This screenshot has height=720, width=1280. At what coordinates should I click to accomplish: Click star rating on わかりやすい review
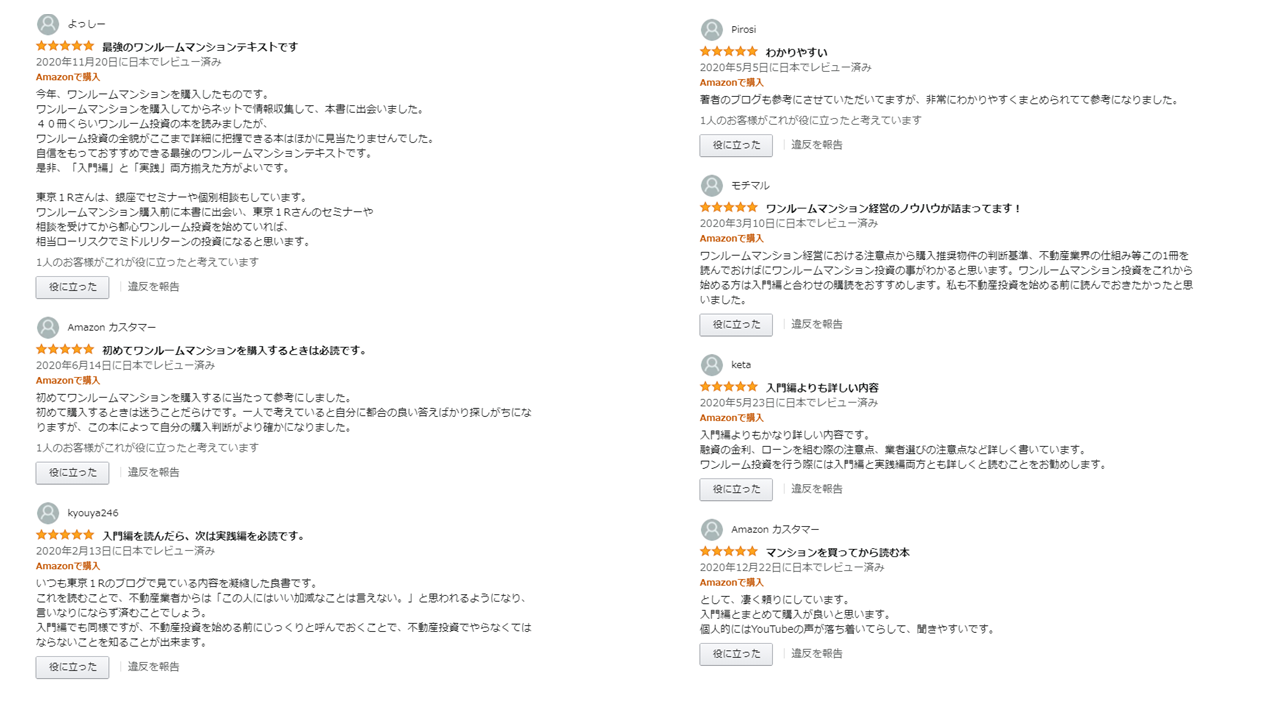point(728,51)
